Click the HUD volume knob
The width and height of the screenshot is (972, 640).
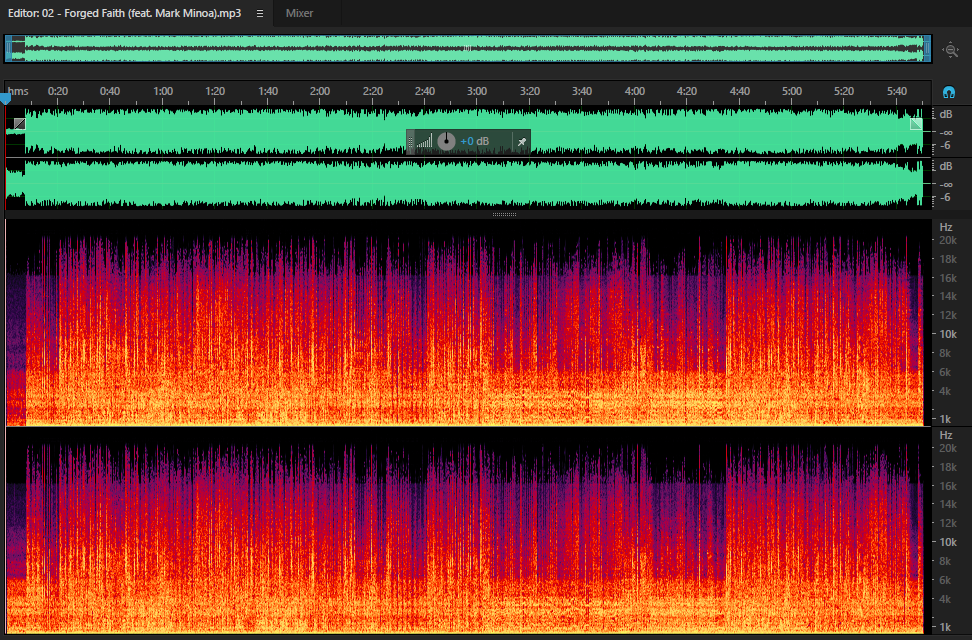click(x=446, y=141)
